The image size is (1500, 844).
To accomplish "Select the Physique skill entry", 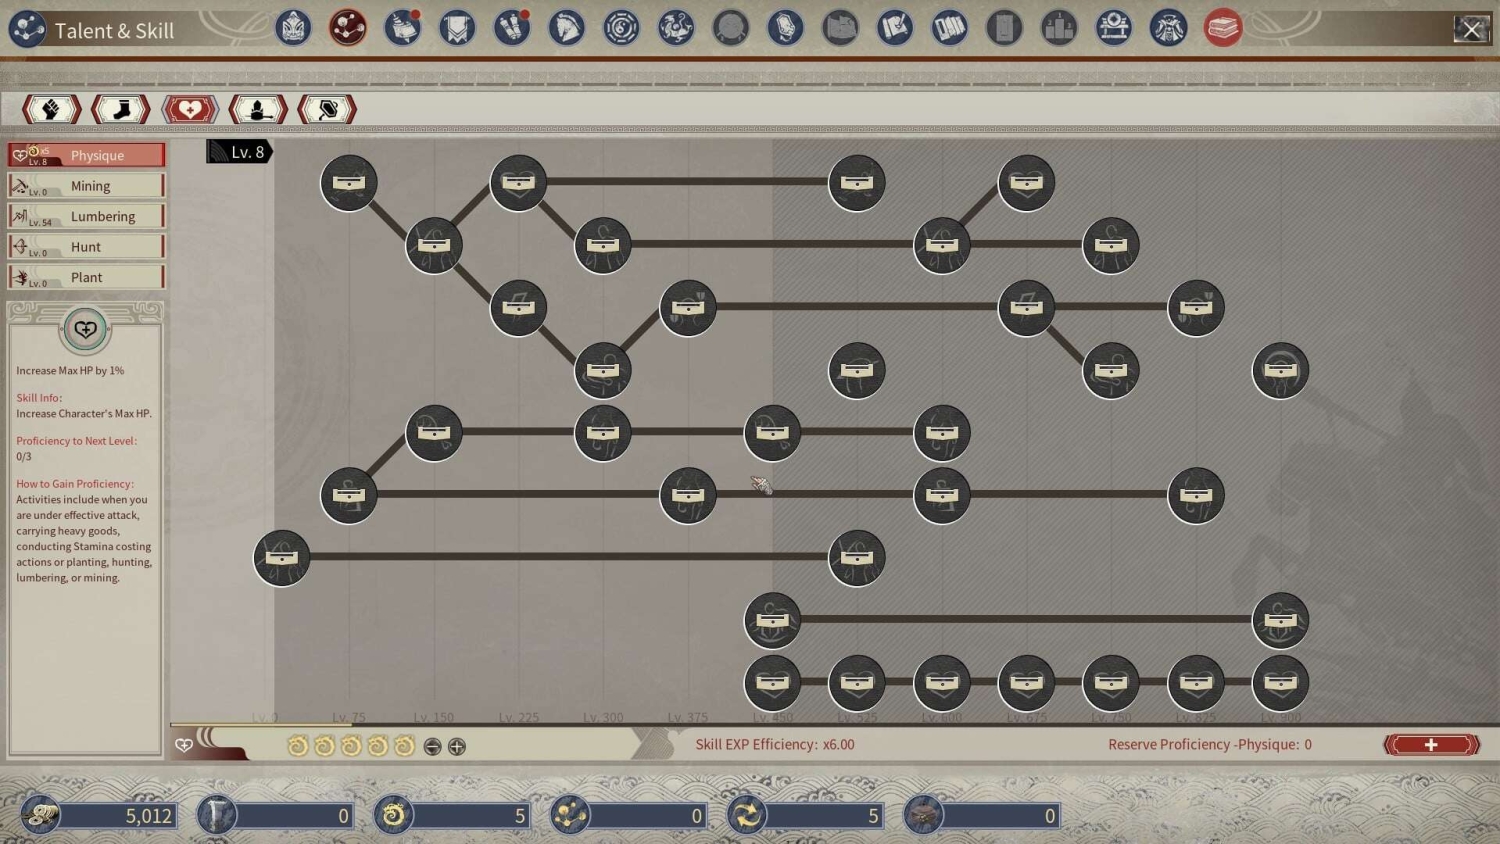I will click(86, 155).
